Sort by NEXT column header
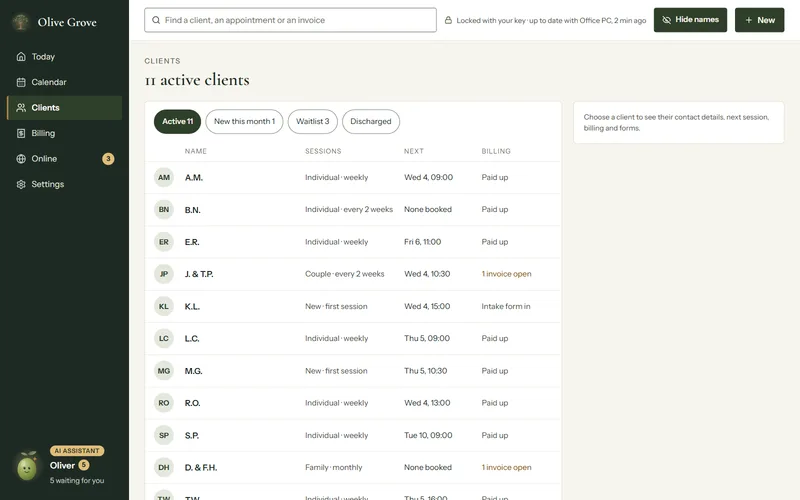The height and width of the screenshot is (500, 800). click(x=414, y=151)
